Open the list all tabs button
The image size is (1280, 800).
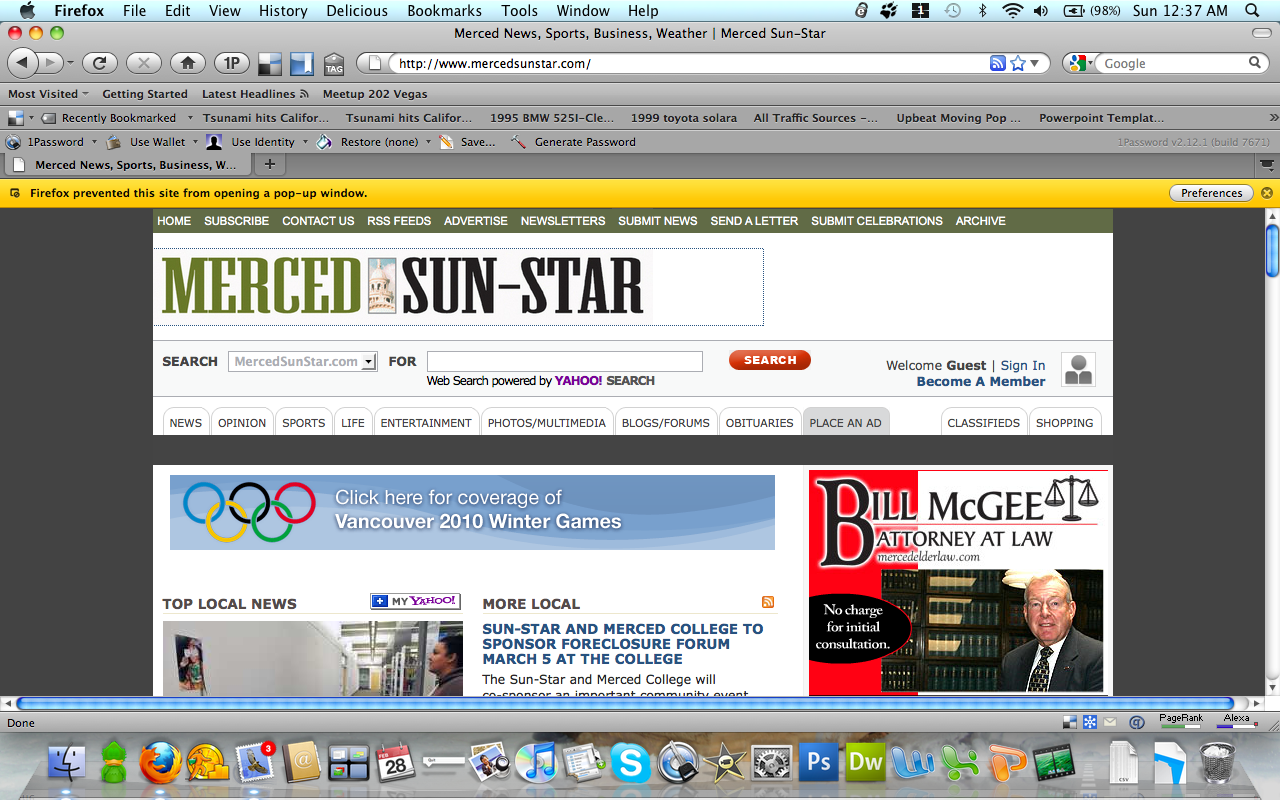pyautogui.click(x=1266, y=165)
